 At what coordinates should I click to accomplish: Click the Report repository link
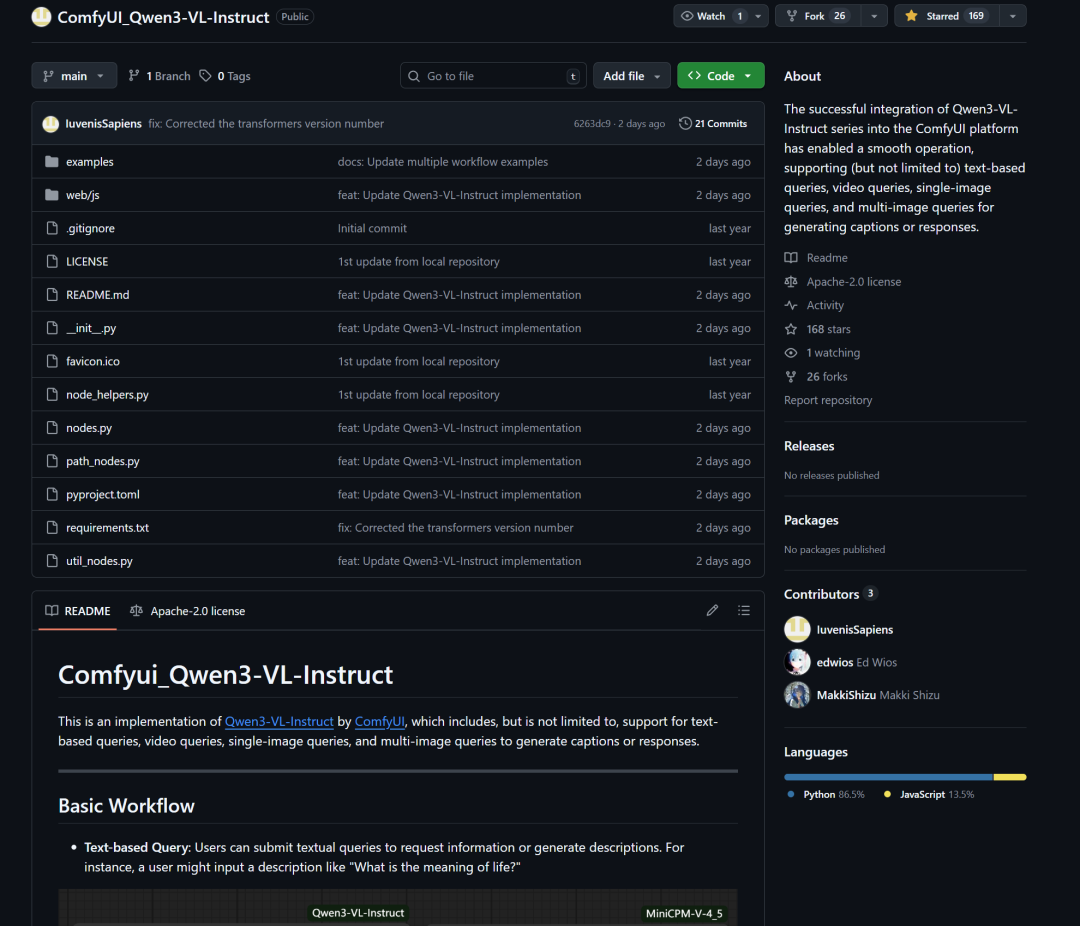(x=828, y=400)
